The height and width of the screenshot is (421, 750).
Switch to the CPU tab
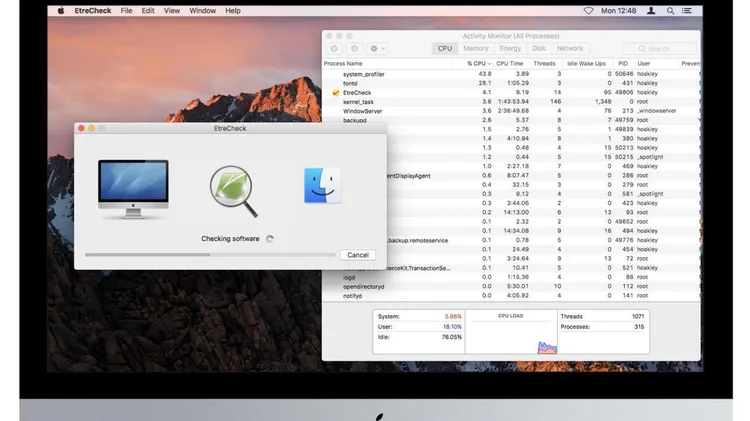pos(445,48)
